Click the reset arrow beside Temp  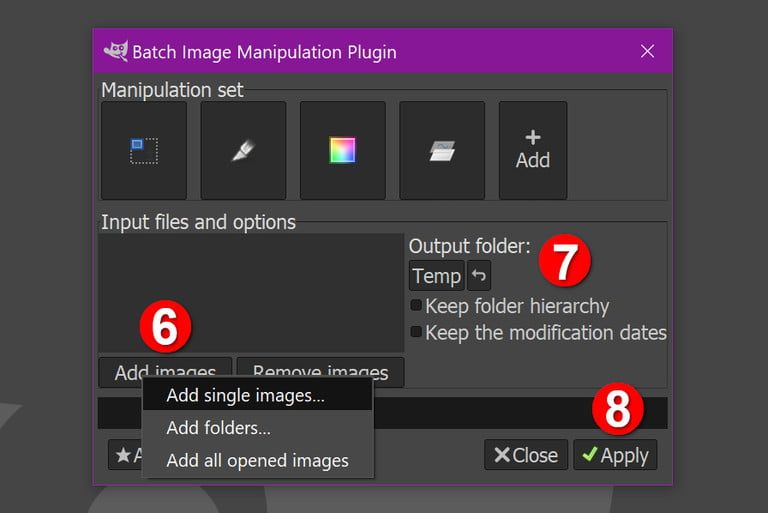(479, 276)
